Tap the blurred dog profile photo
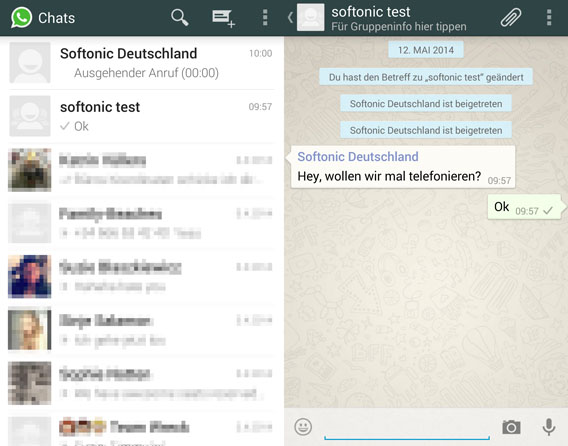The image size is (568, 446). tap(30, 170)
